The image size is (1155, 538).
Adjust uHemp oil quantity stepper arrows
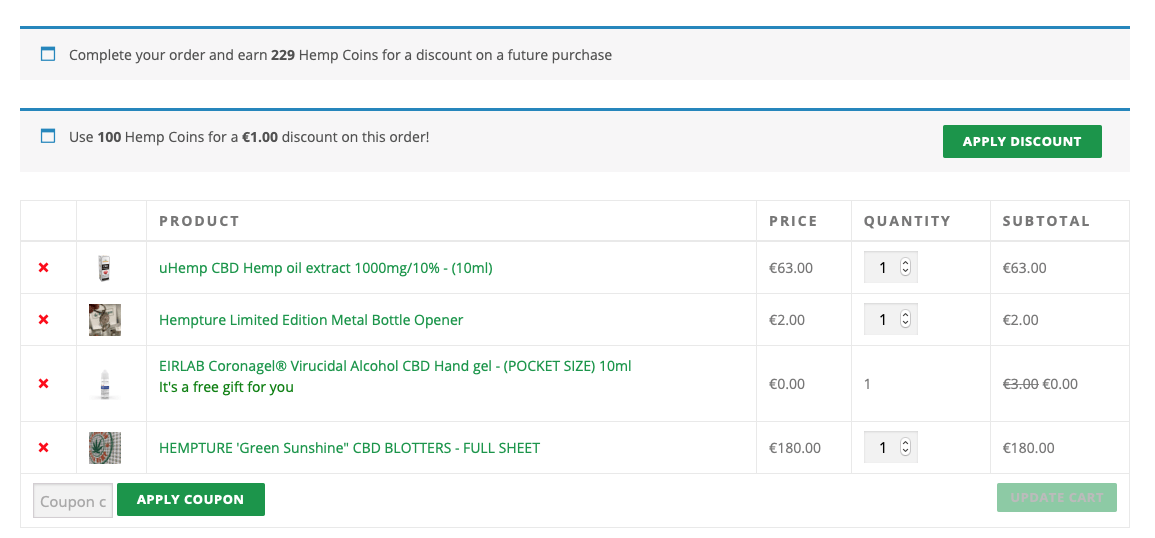tap(905, 267)
